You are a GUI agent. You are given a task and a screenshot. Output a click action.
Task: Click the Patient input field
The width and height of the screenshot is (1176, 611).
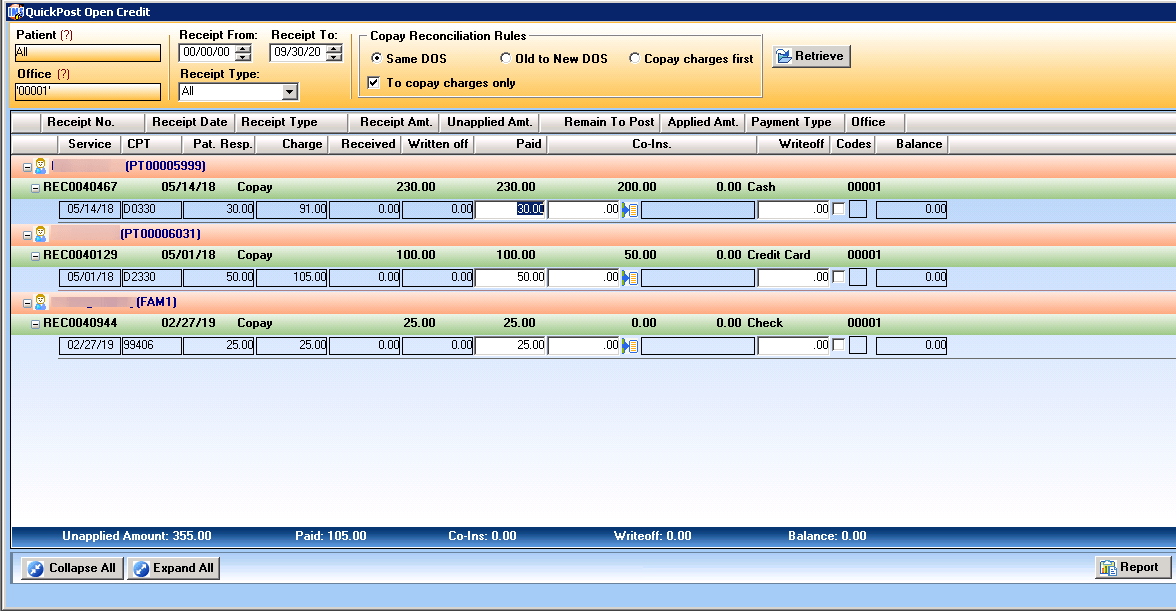(x=88, y=52)
